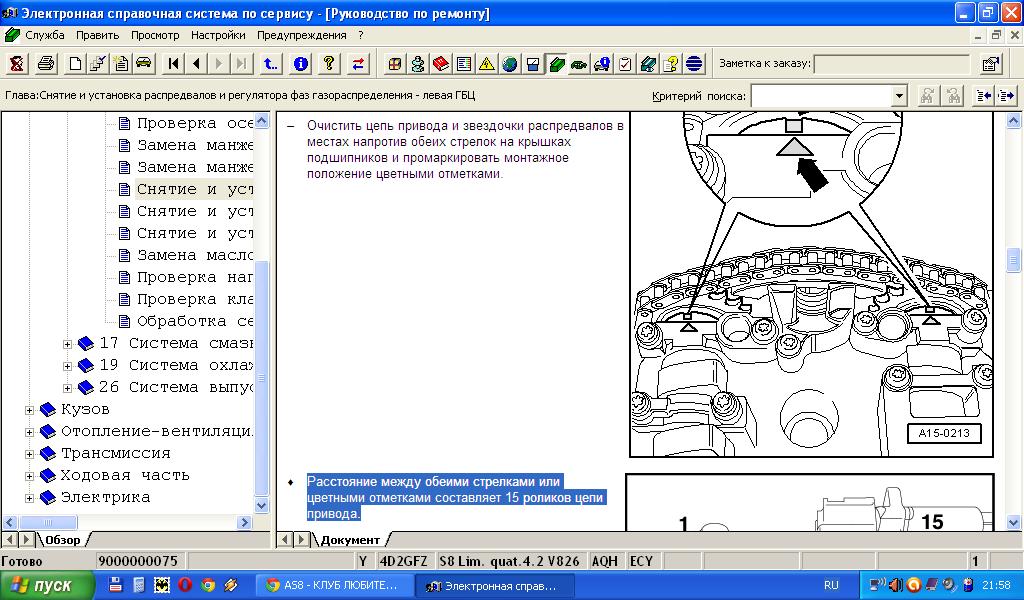Switch to the Обзор tab
This screenshot has width=1024, height=600.
62,540
